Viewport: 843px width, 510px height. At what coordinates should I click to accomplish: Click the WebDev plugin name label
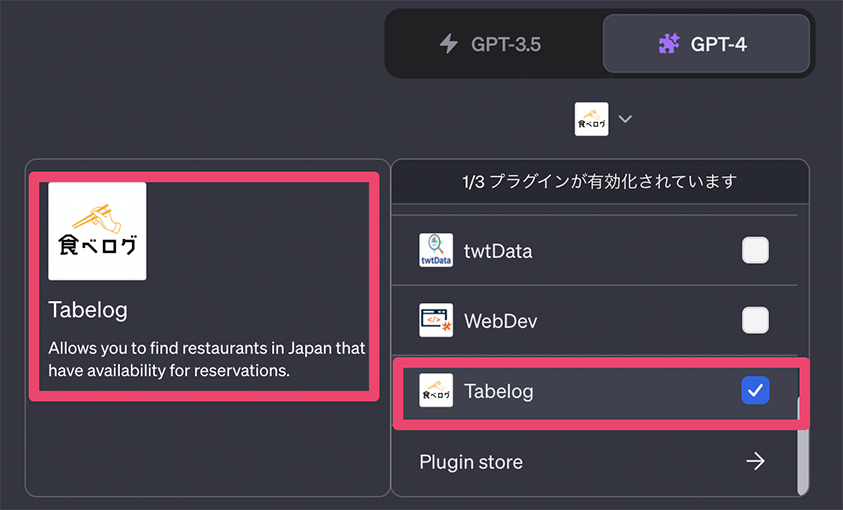[501, 321]
